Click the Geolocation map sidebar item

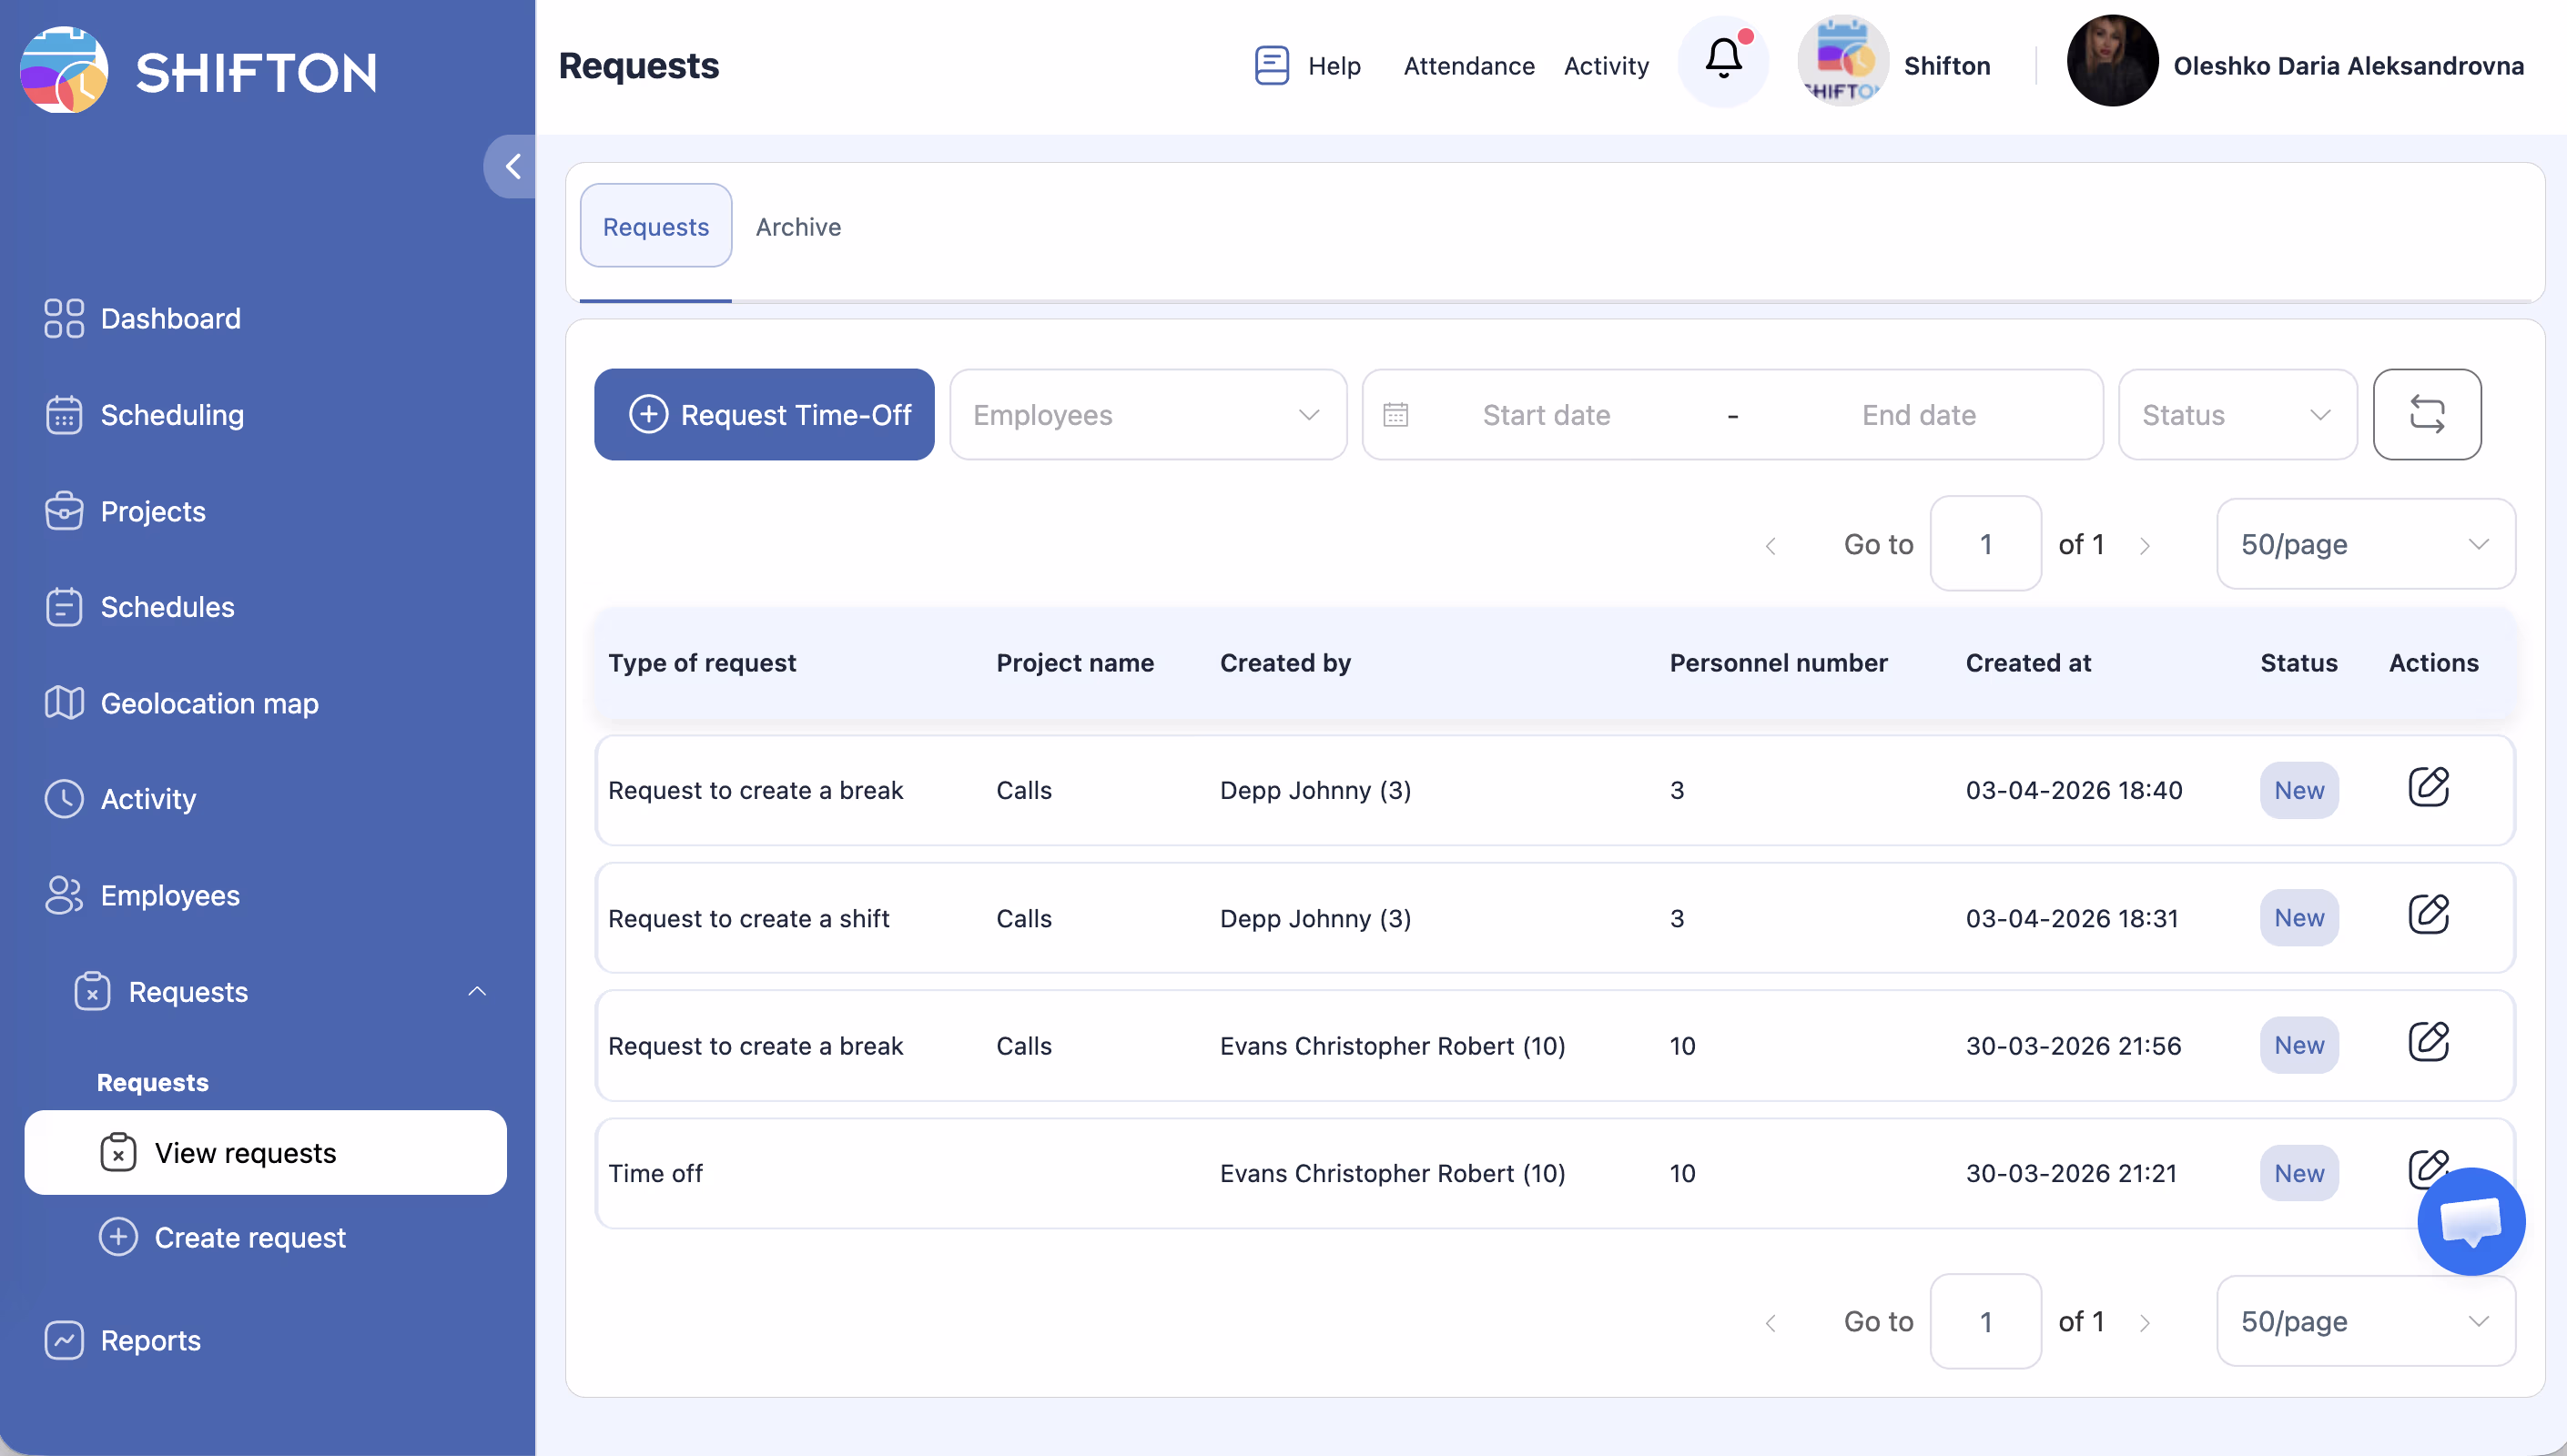point(209,703)
